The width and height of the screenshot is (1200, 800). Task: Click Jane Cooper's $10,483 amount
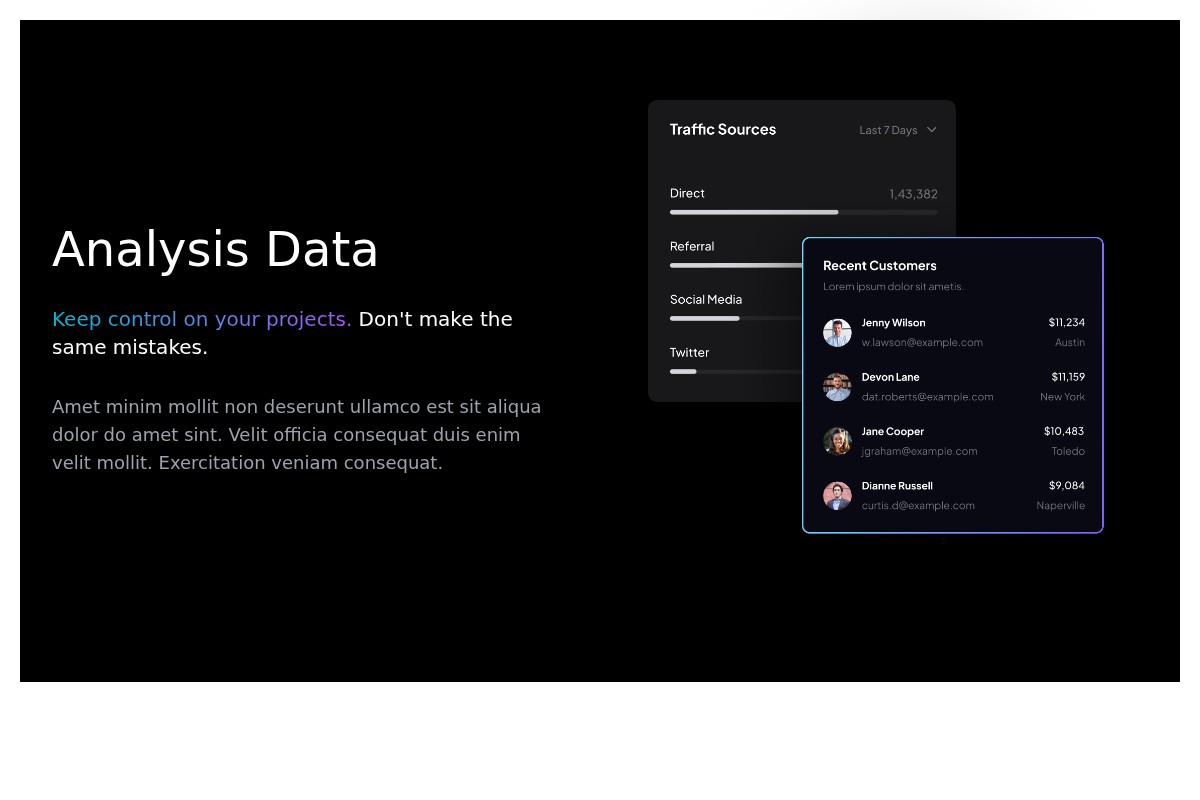(x=1063, y=431)
